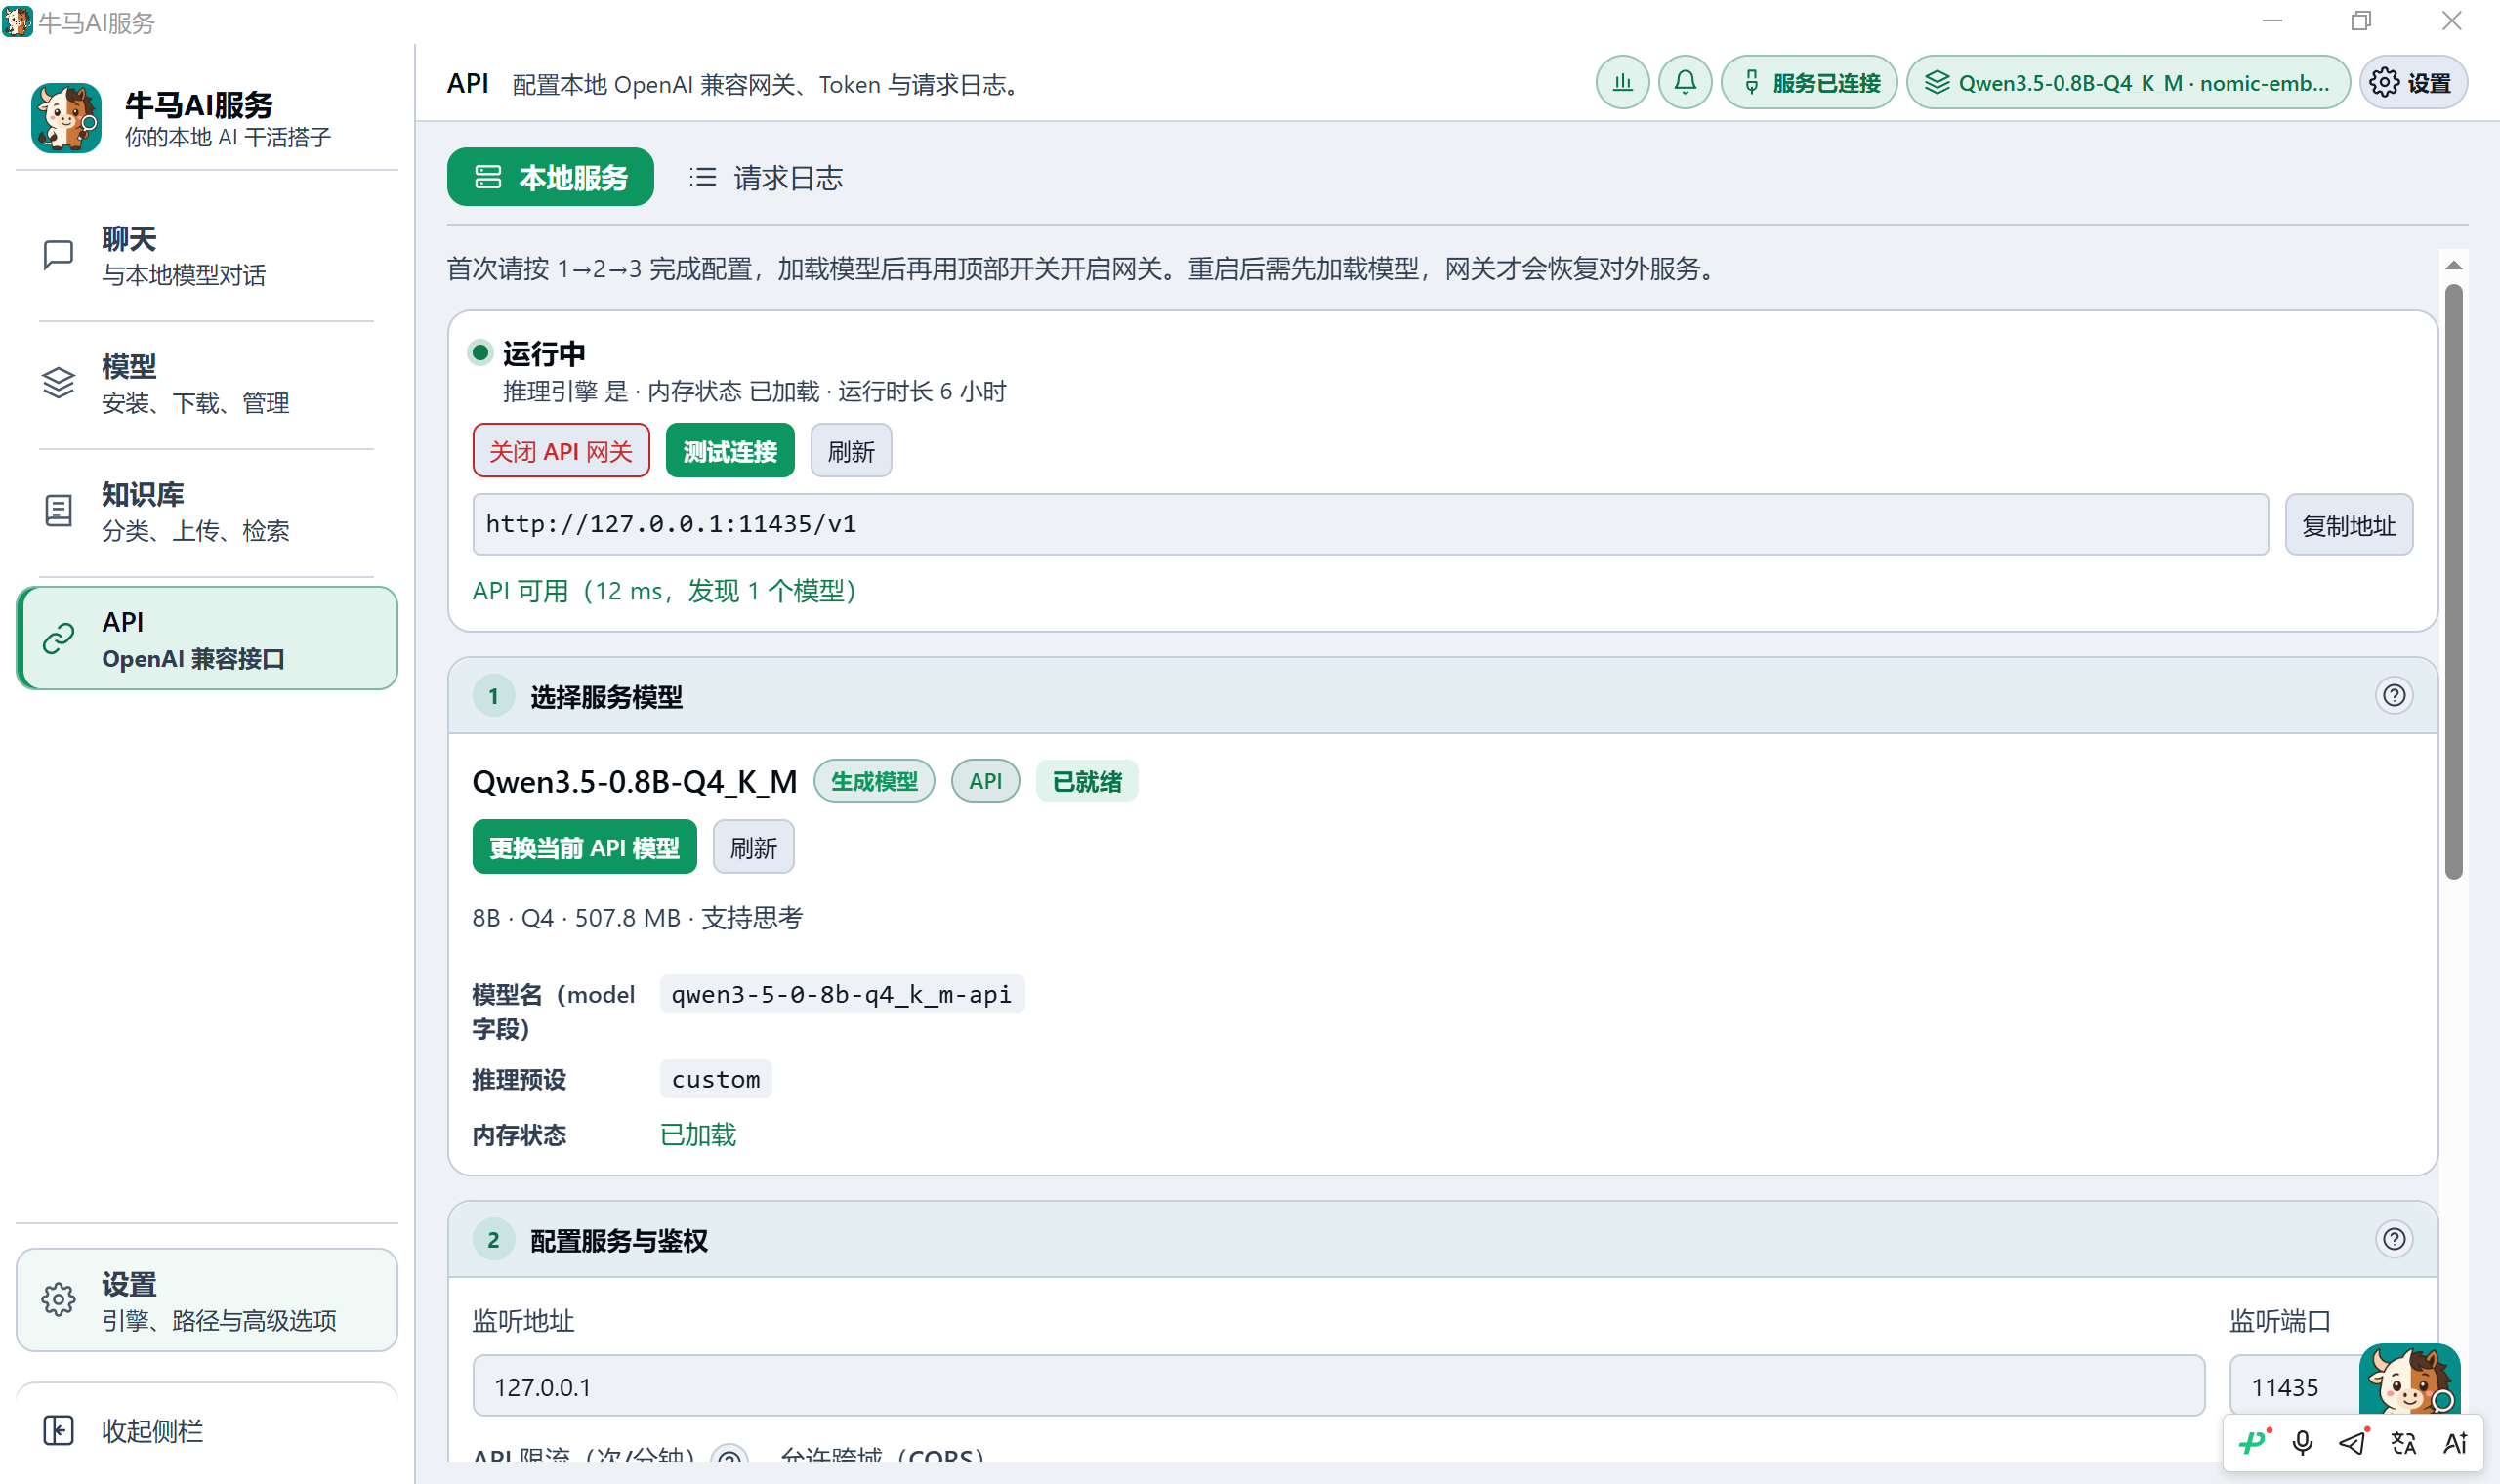Switch to 本地服务 tab
This screenshot has height=1484, width=2500.
tap(550, 177)
